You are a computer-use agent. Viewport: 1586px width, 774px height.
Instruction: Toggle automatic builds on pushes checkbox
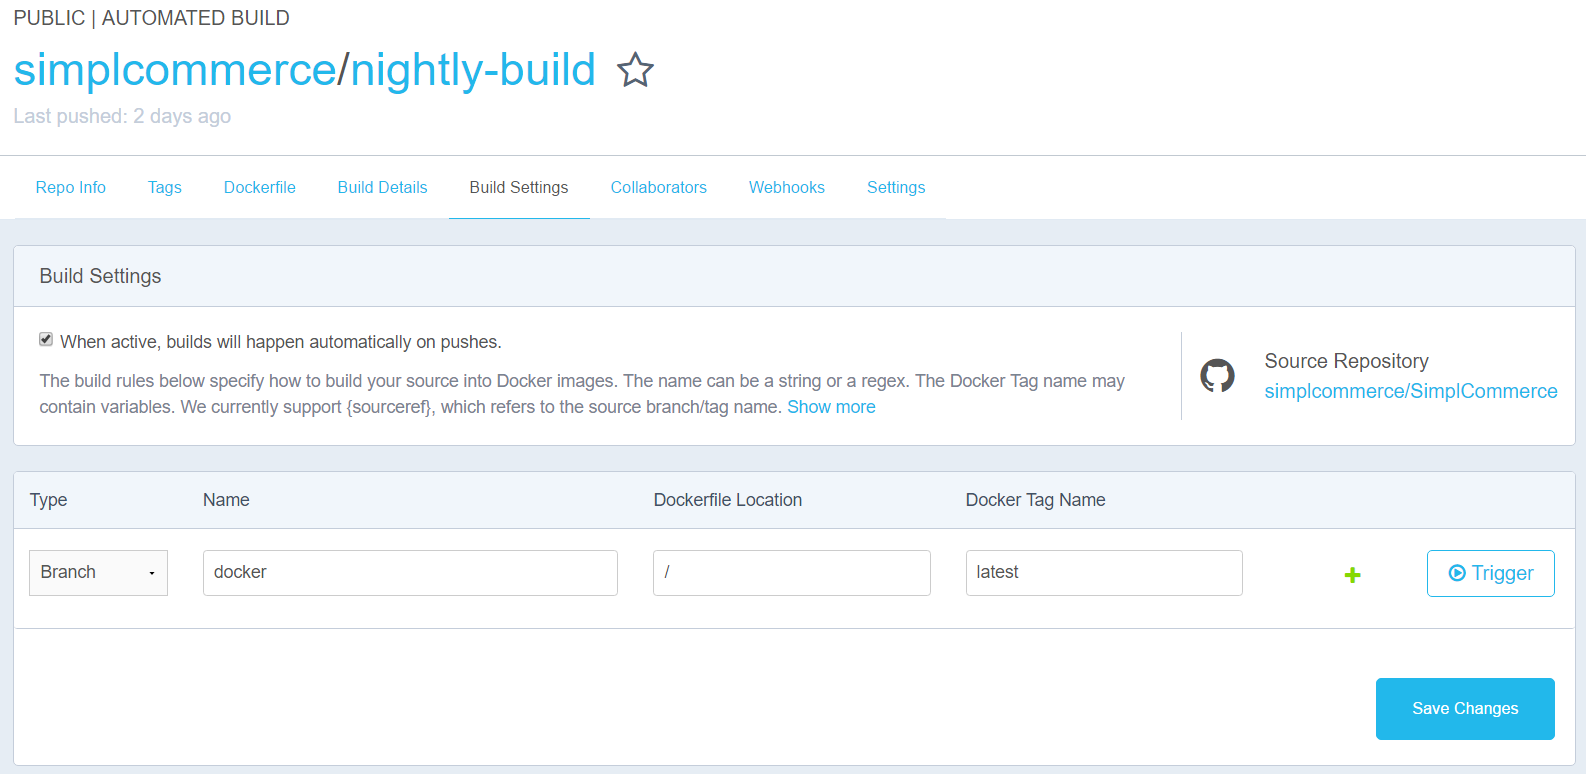pos(46,340)
